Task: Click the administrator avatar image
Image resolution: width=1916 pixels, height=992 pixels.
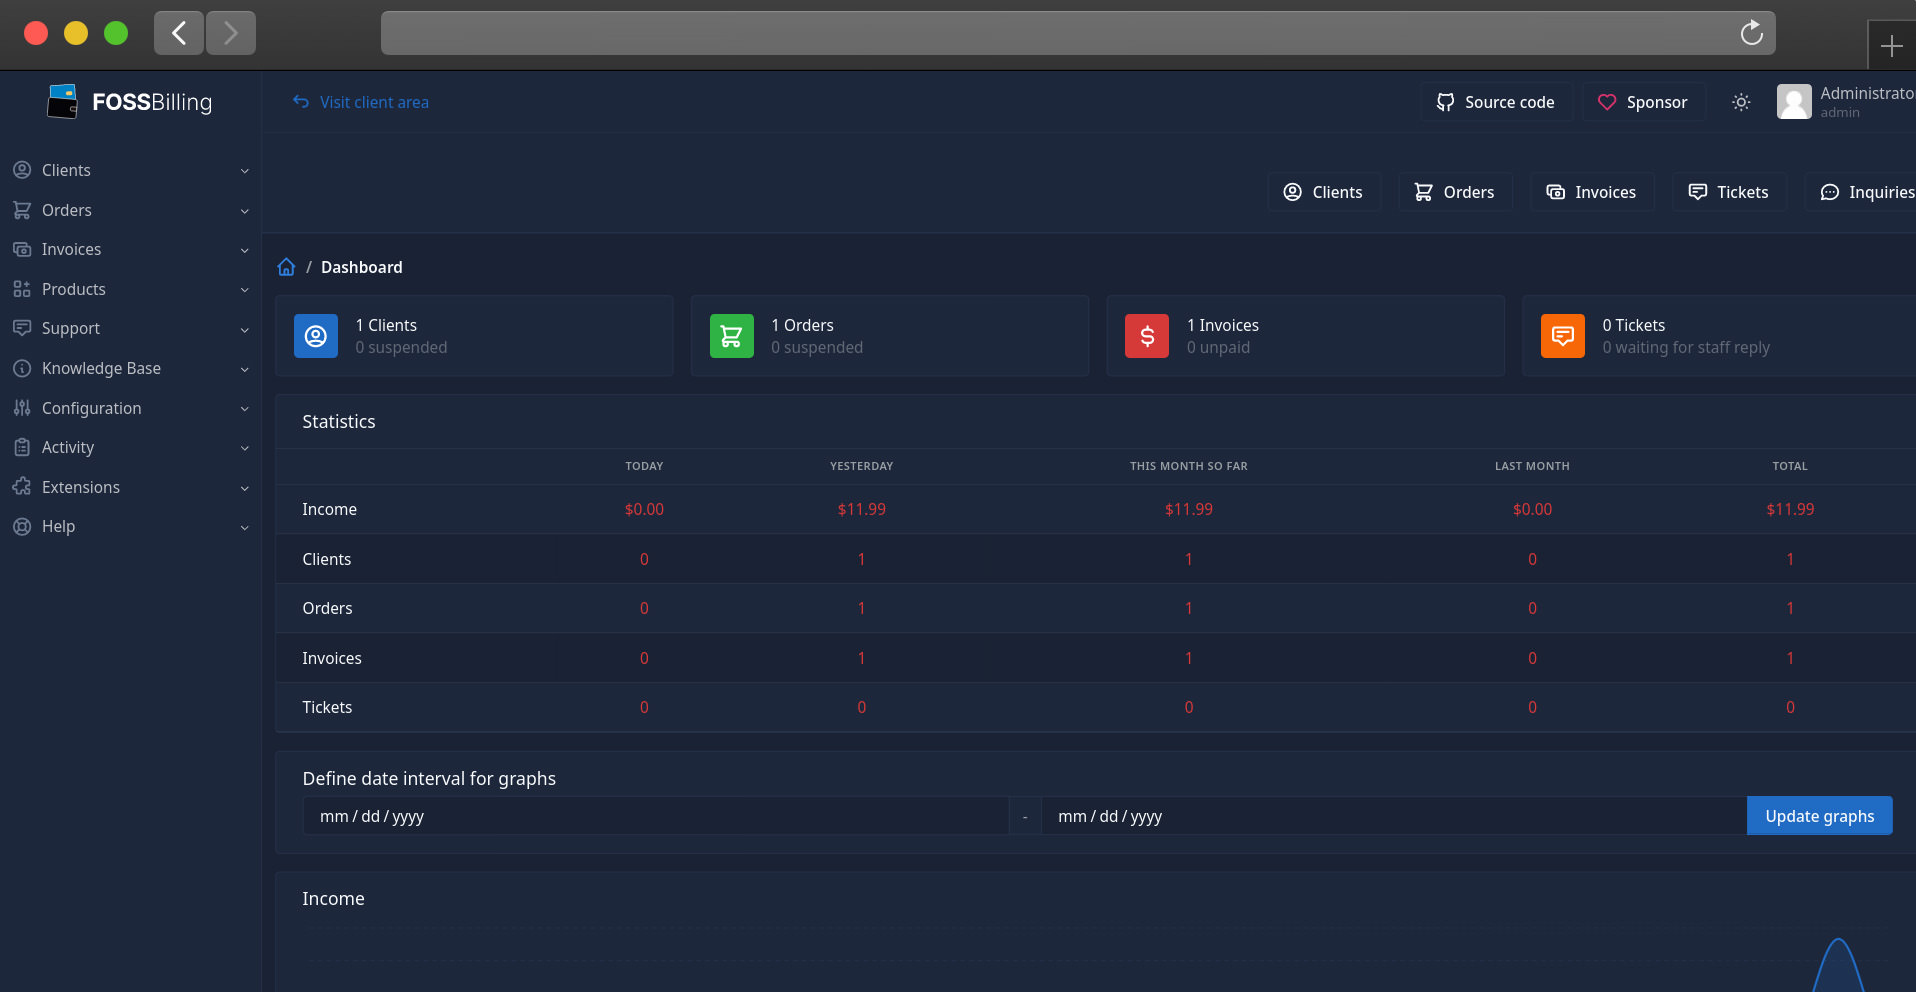Action: [x=1794, y=102]
